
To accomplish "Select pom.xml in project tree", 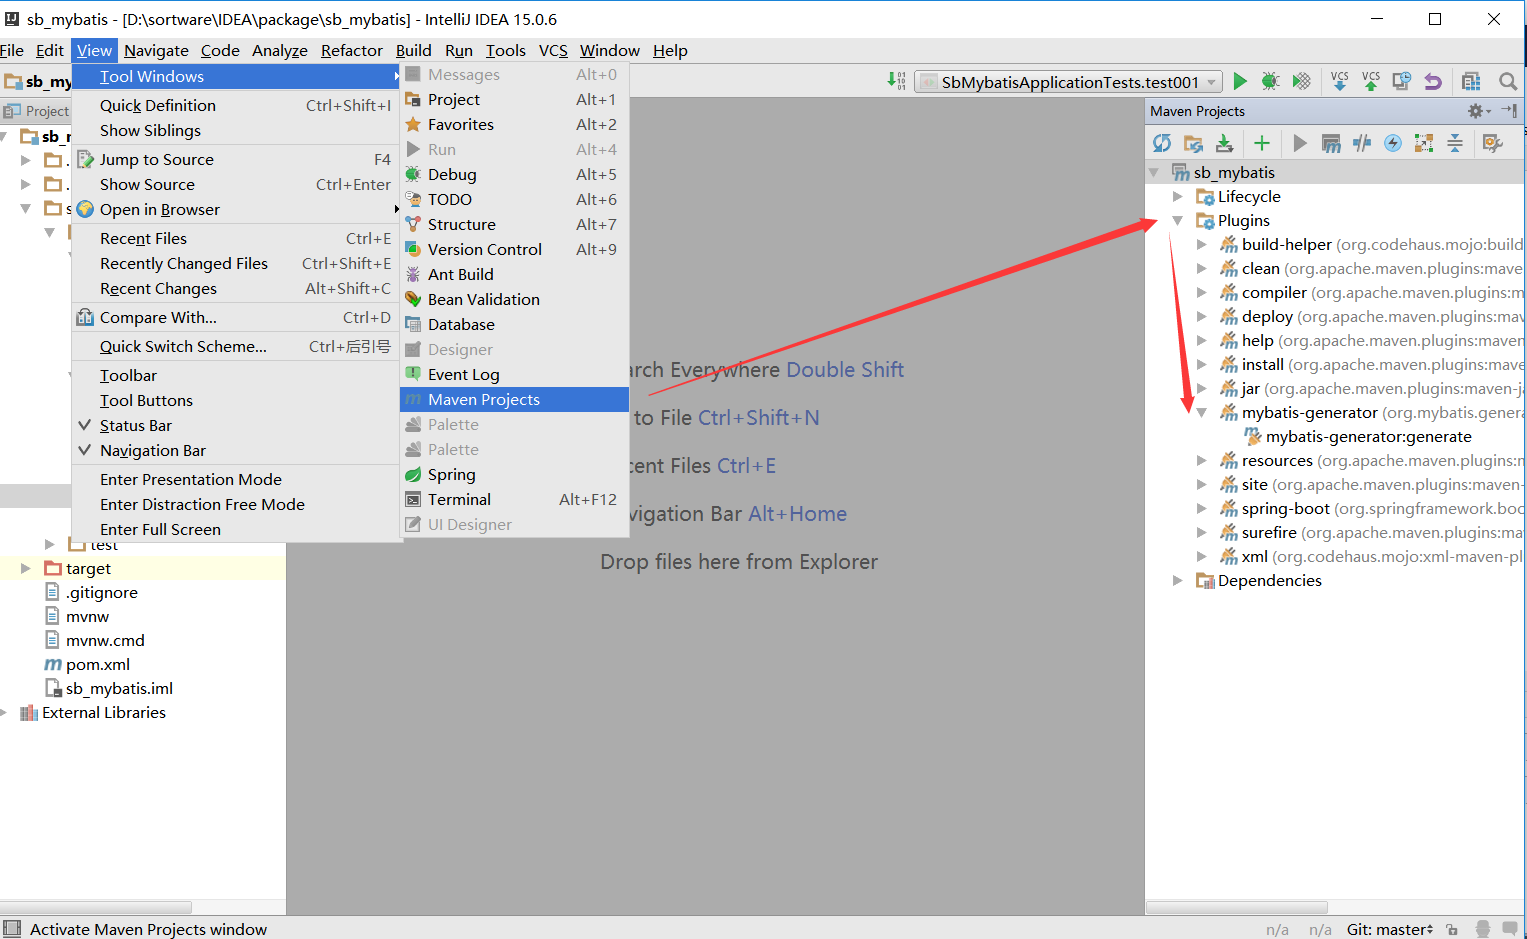I will [x=98, y=664].
